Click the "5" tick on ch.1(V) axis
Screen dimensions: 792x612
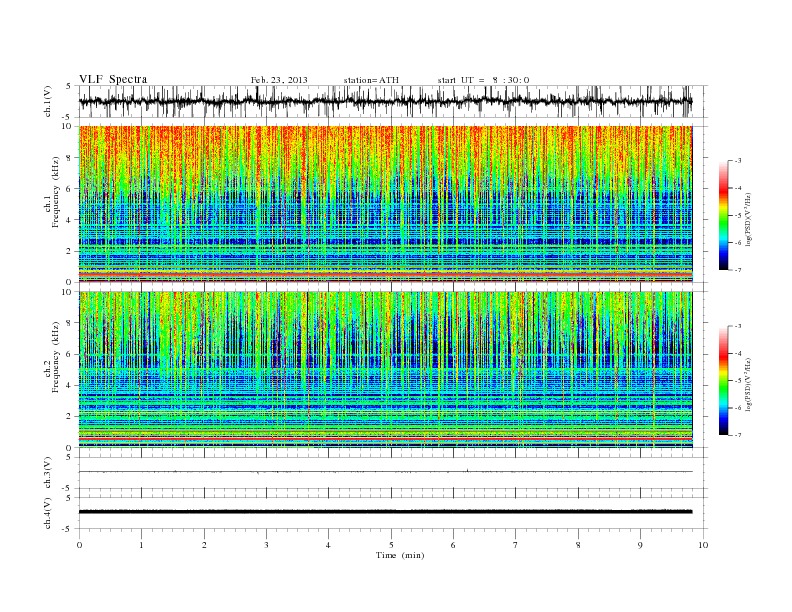pyautogui.click(x=68, y=86)
